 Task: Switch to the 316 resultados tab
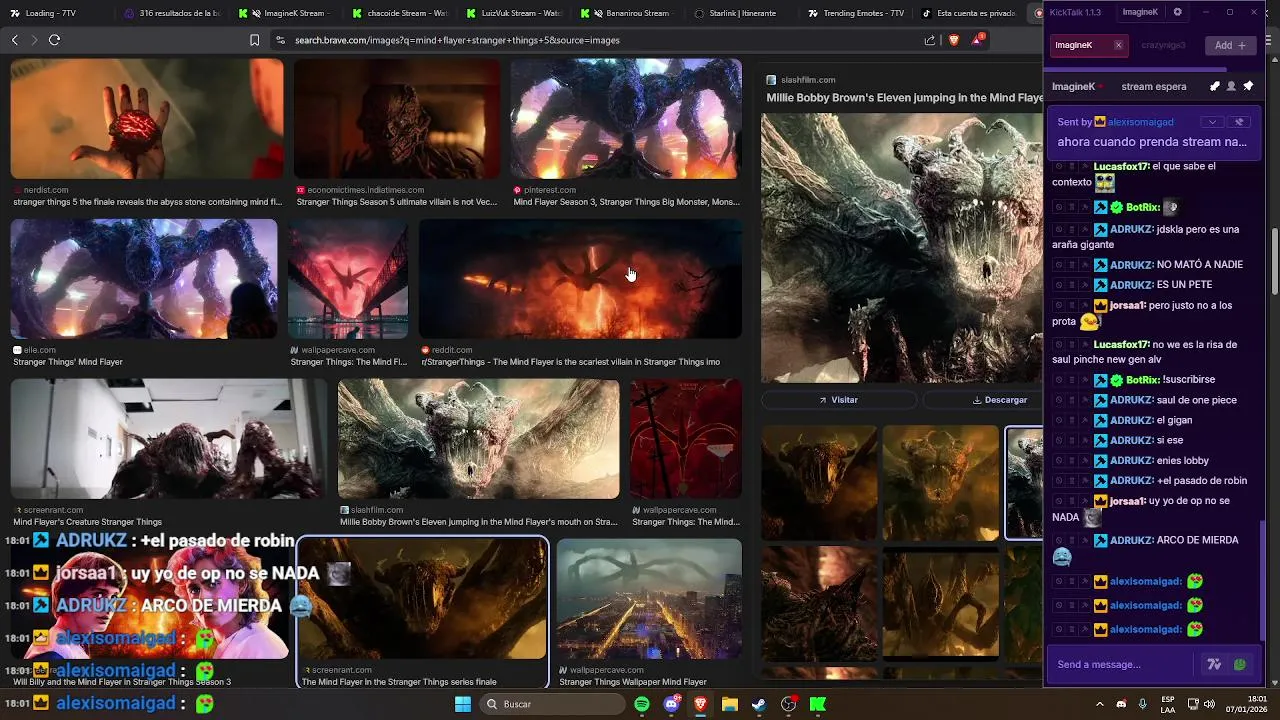point(172,13)
